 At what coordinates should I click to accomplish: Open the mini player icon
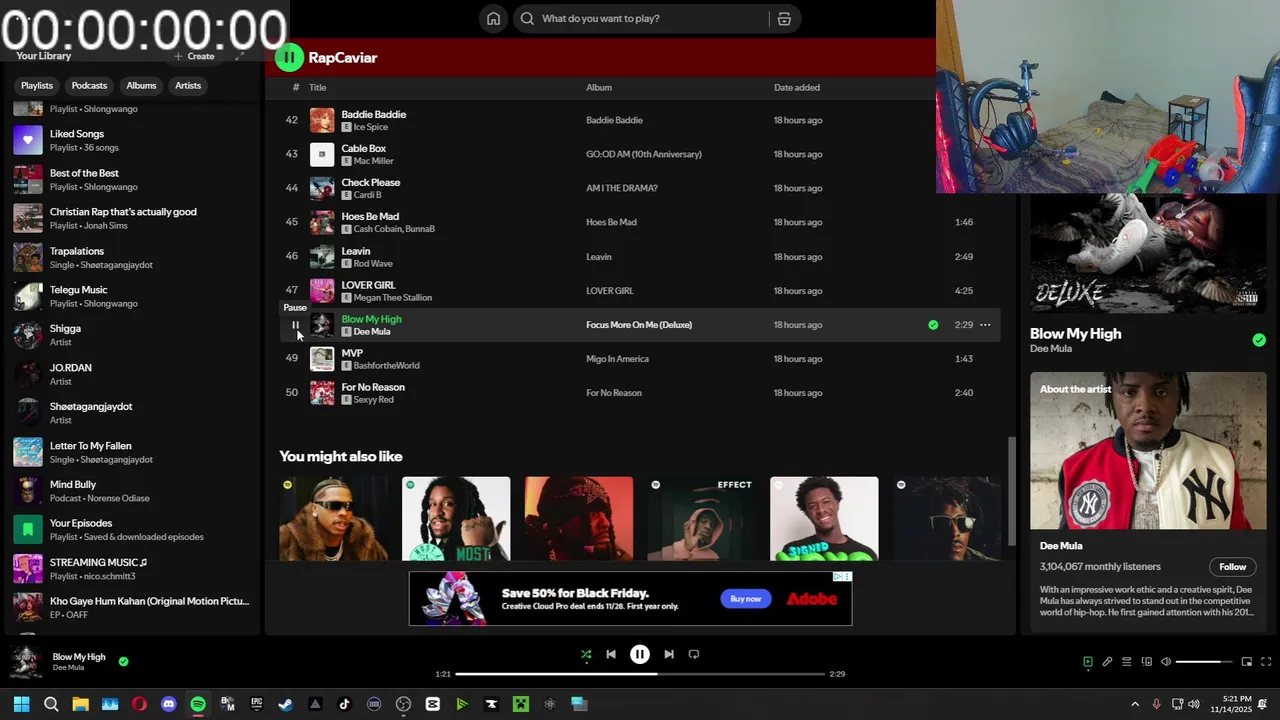coord(1247,662)
